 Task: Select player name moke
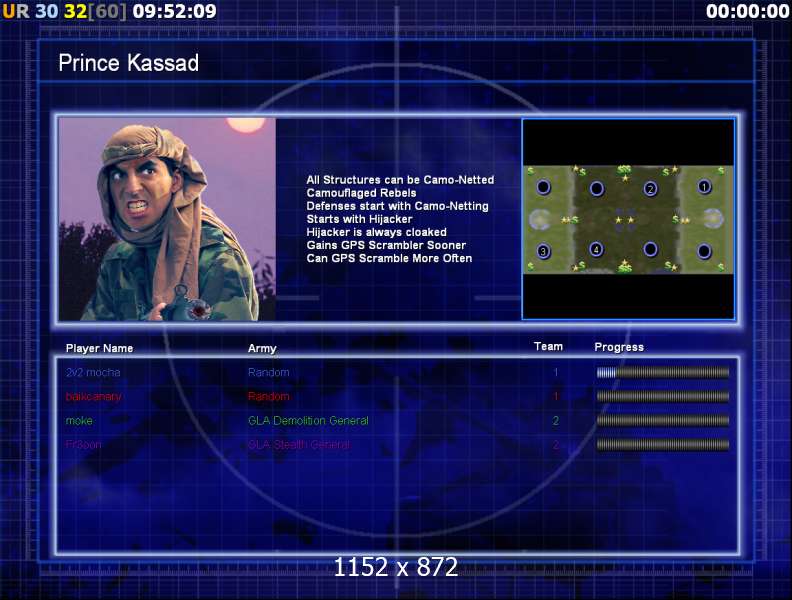pyautogui.click(x=79, y=420)
